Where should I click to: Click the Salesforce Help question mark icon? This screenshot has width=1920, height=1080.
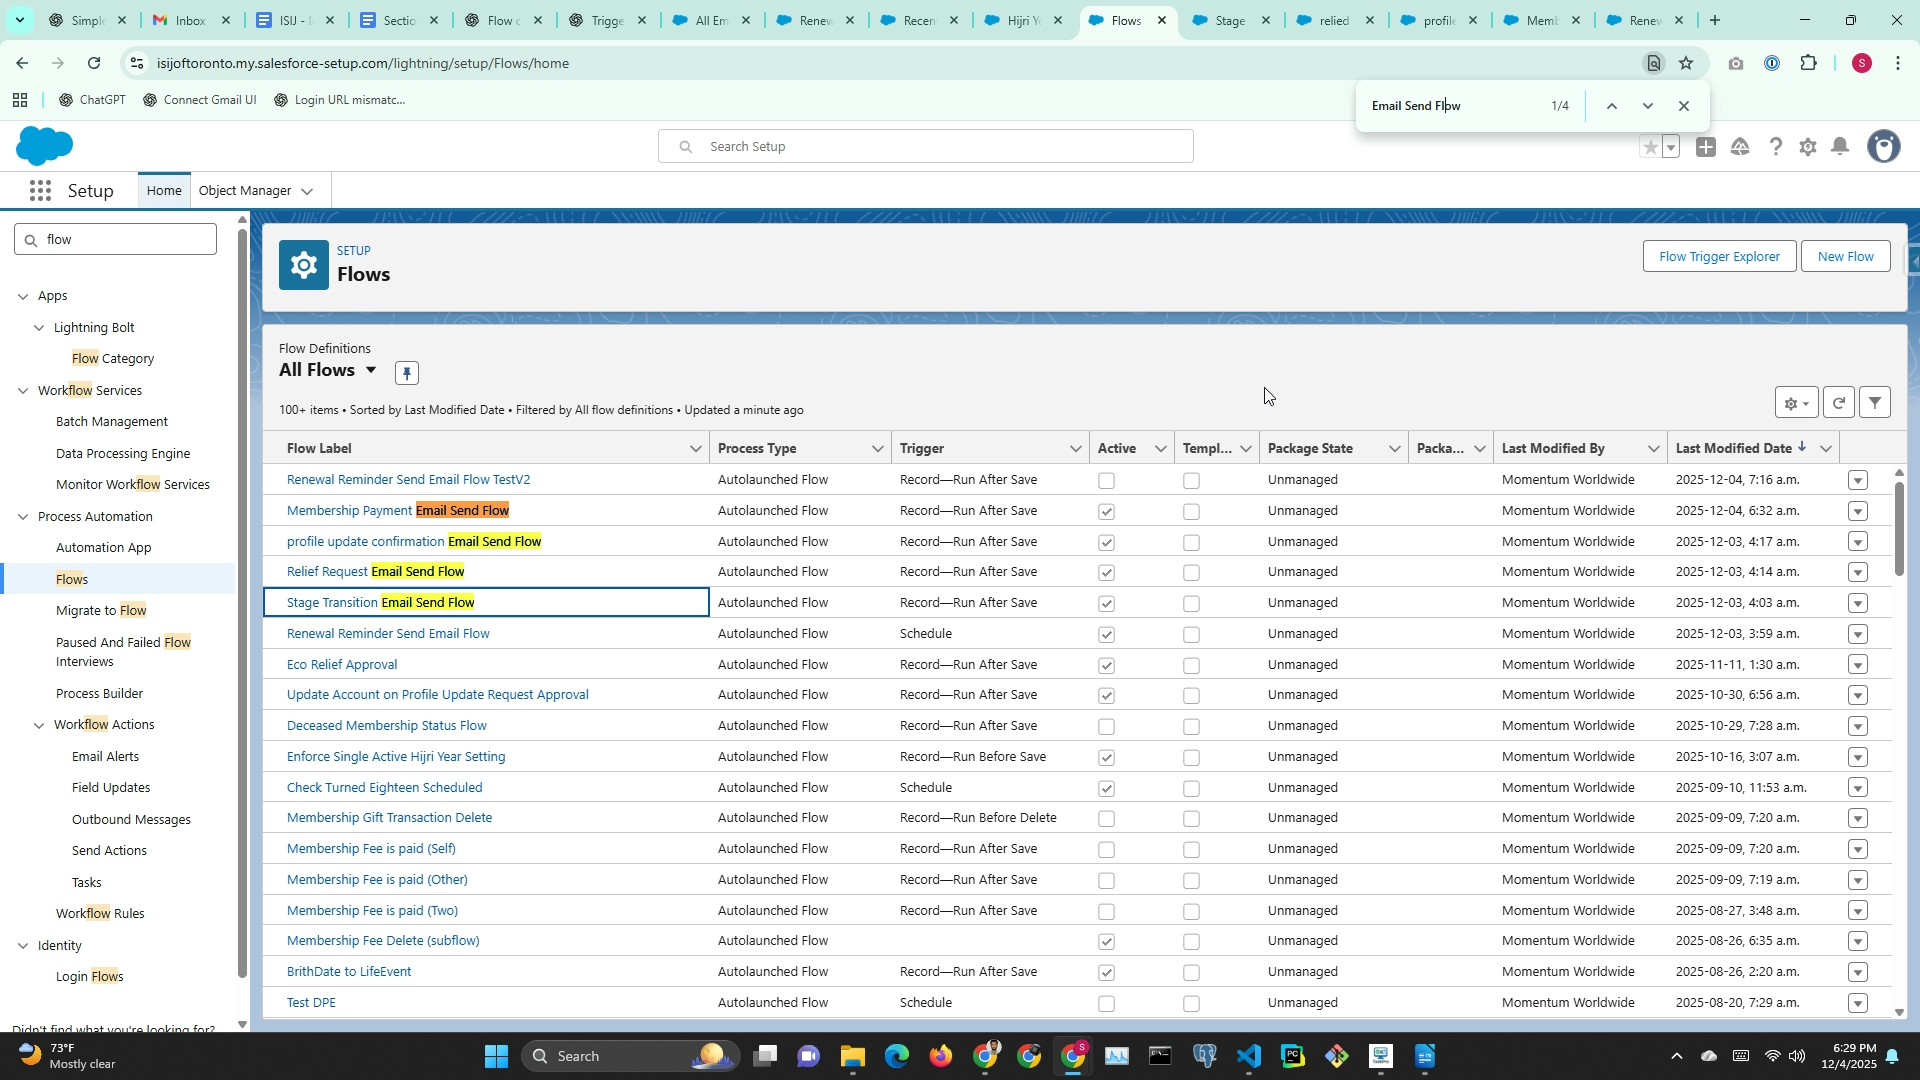click(1775, 147)
